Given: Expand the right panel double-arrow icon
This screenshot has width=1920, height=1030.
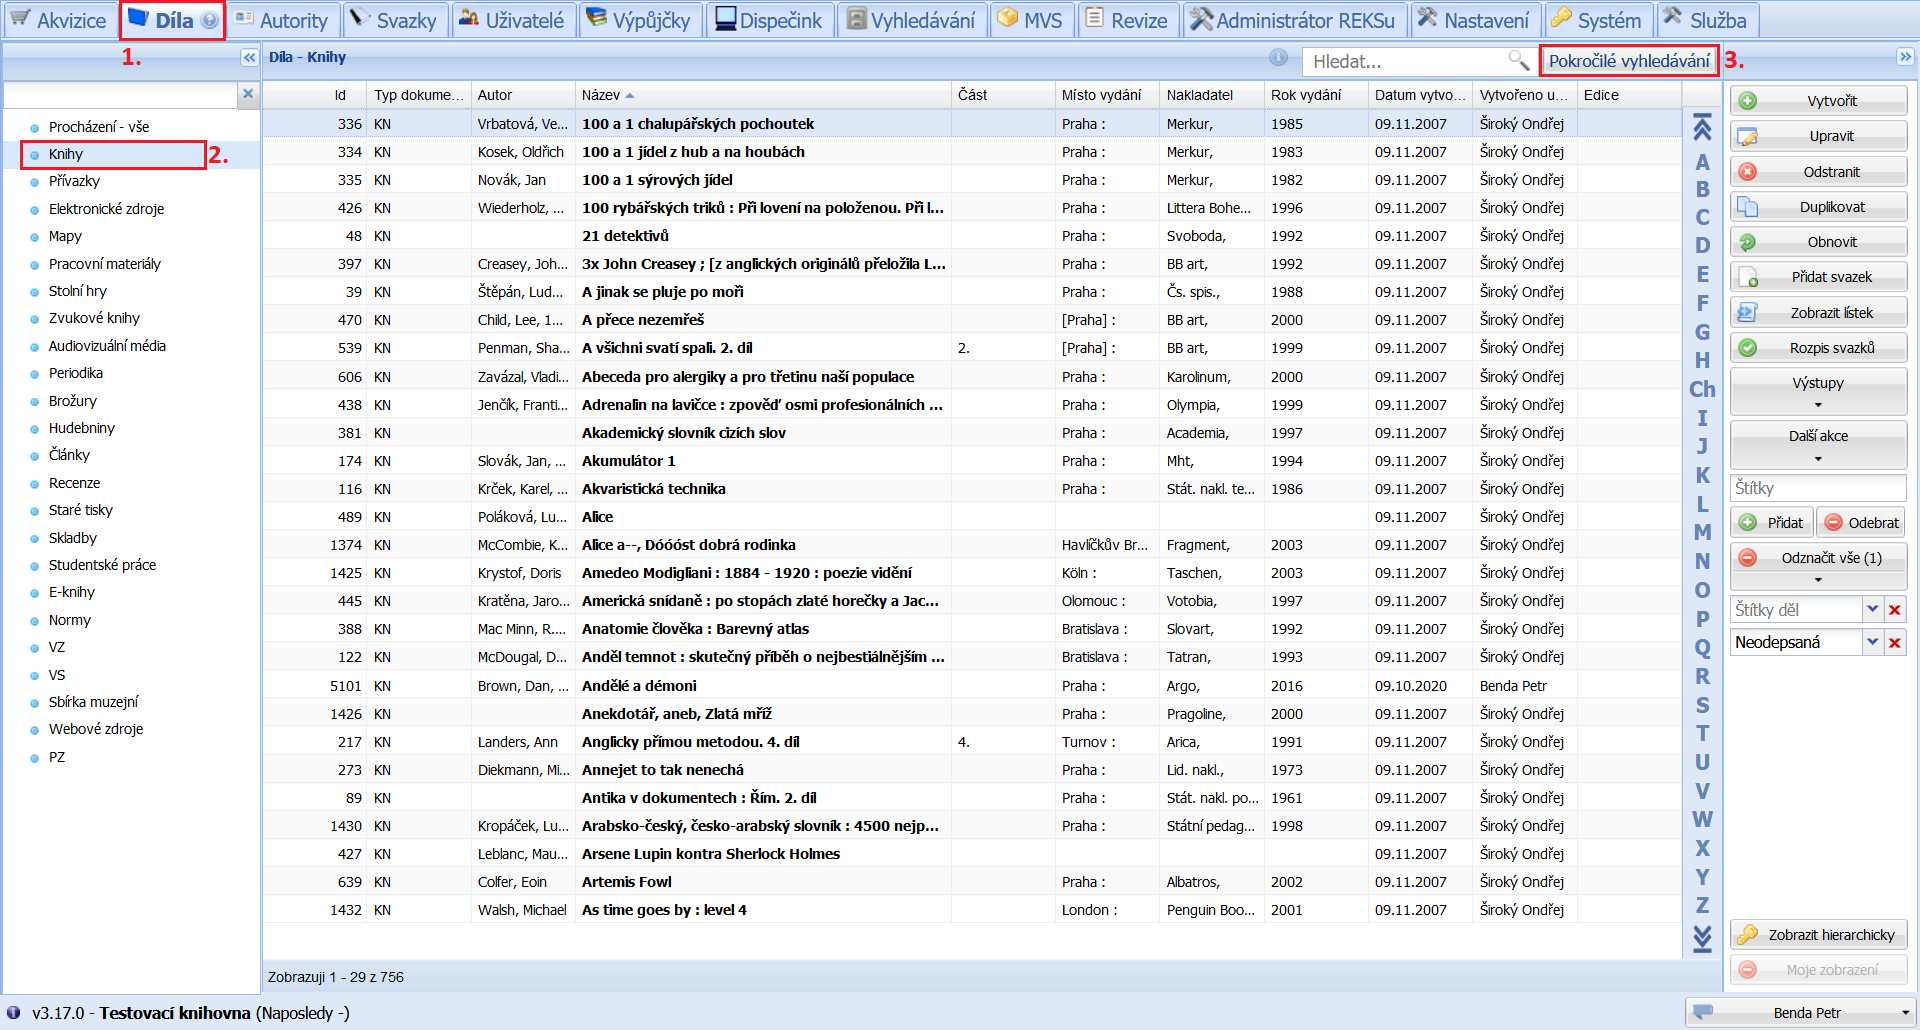Looking at the screenshot, I should pyautogui.click(x=1905, y=57).
